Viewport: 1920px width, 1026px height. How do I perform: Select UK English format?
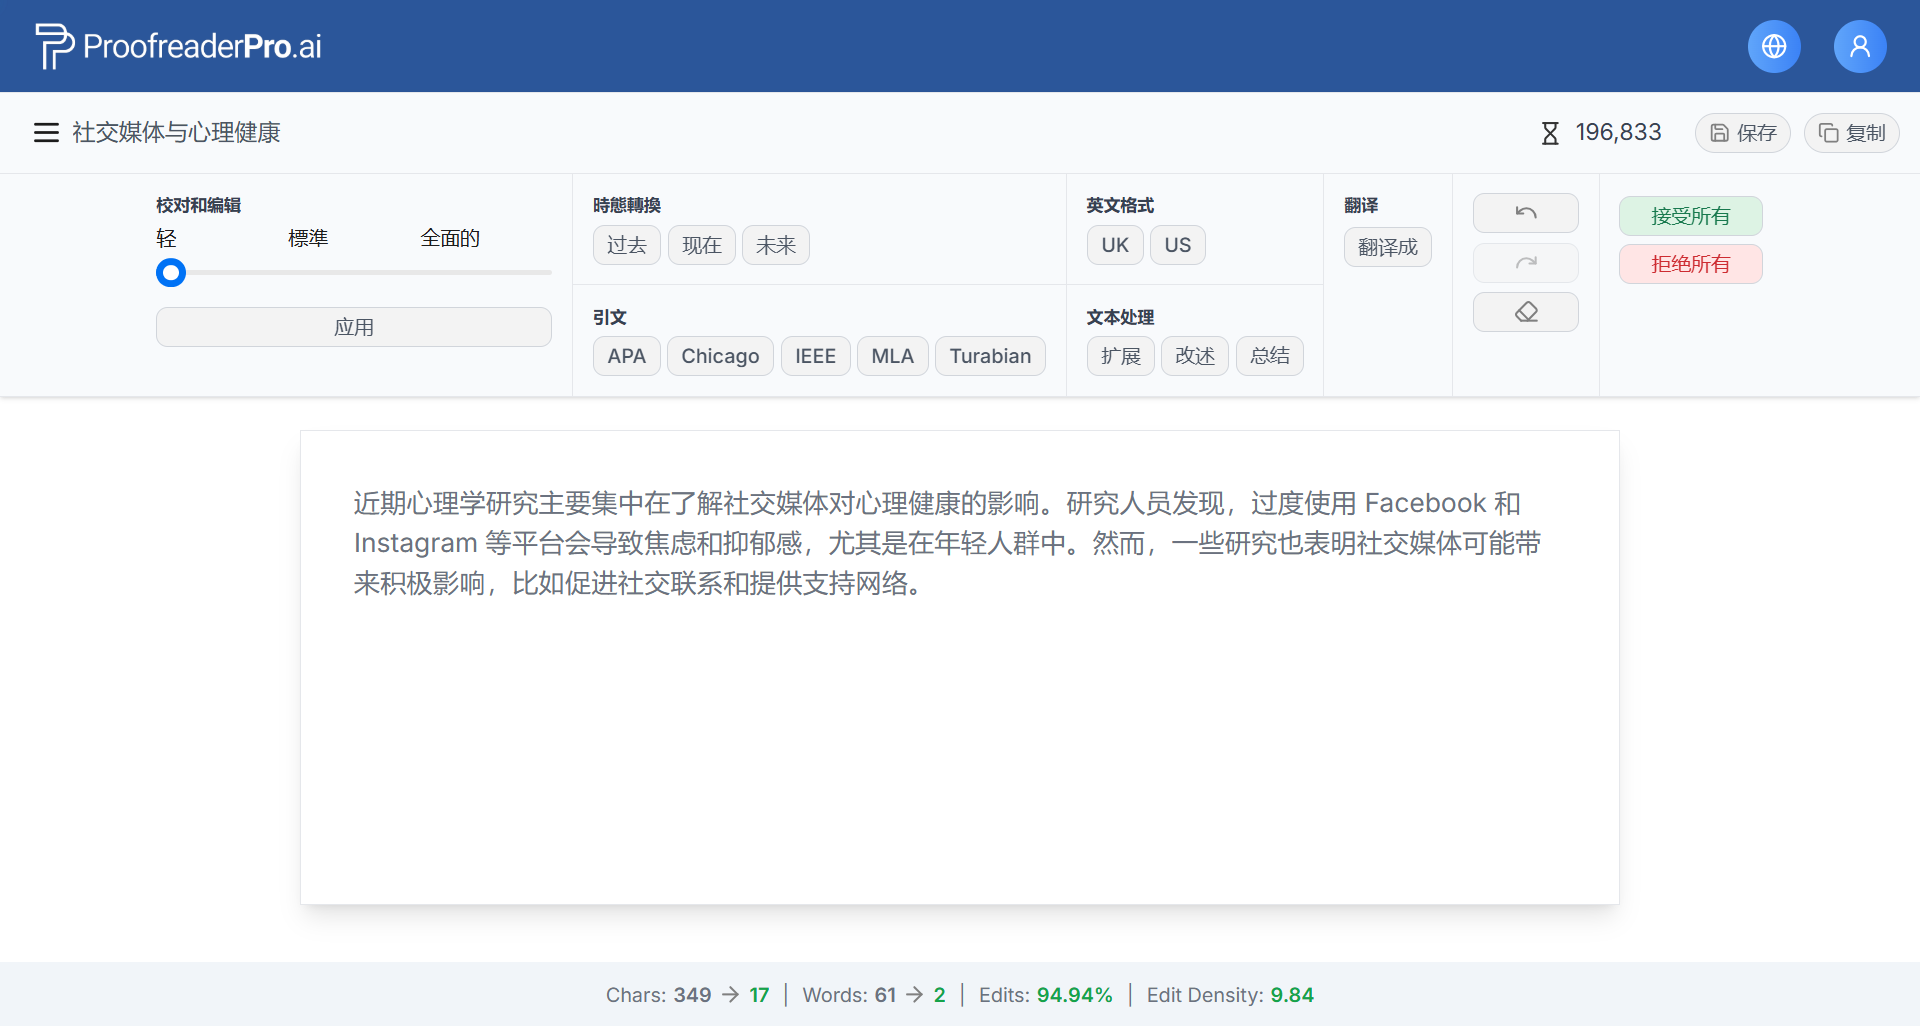tap(1114, 245)
